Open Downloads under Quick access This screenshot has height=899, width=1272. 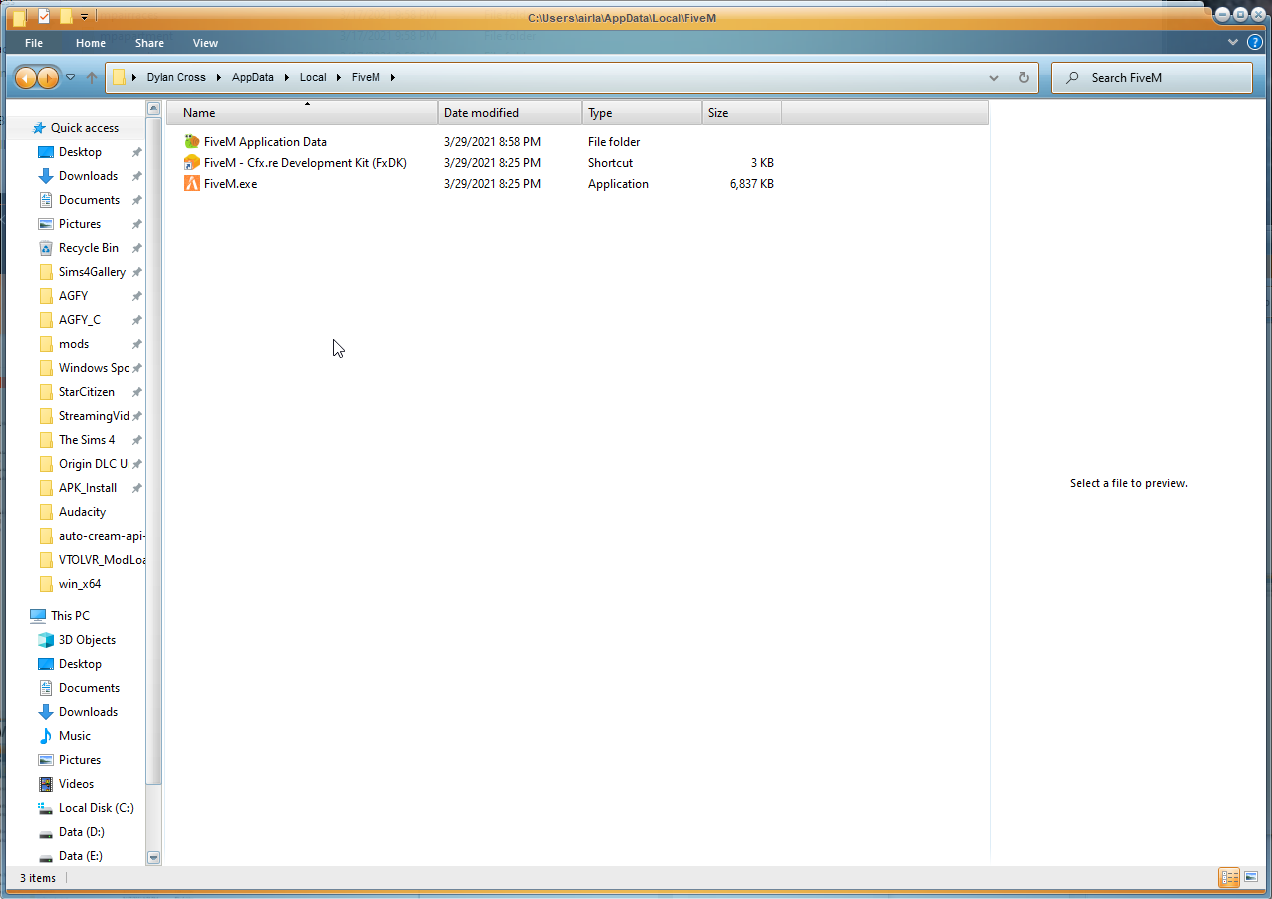(88, 176)
